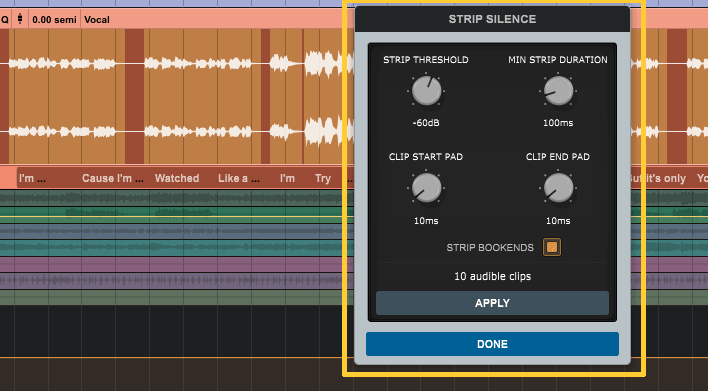Click the 100ms duration value
The height and width of the screenshot is (391, 708).
pos(558,123)
